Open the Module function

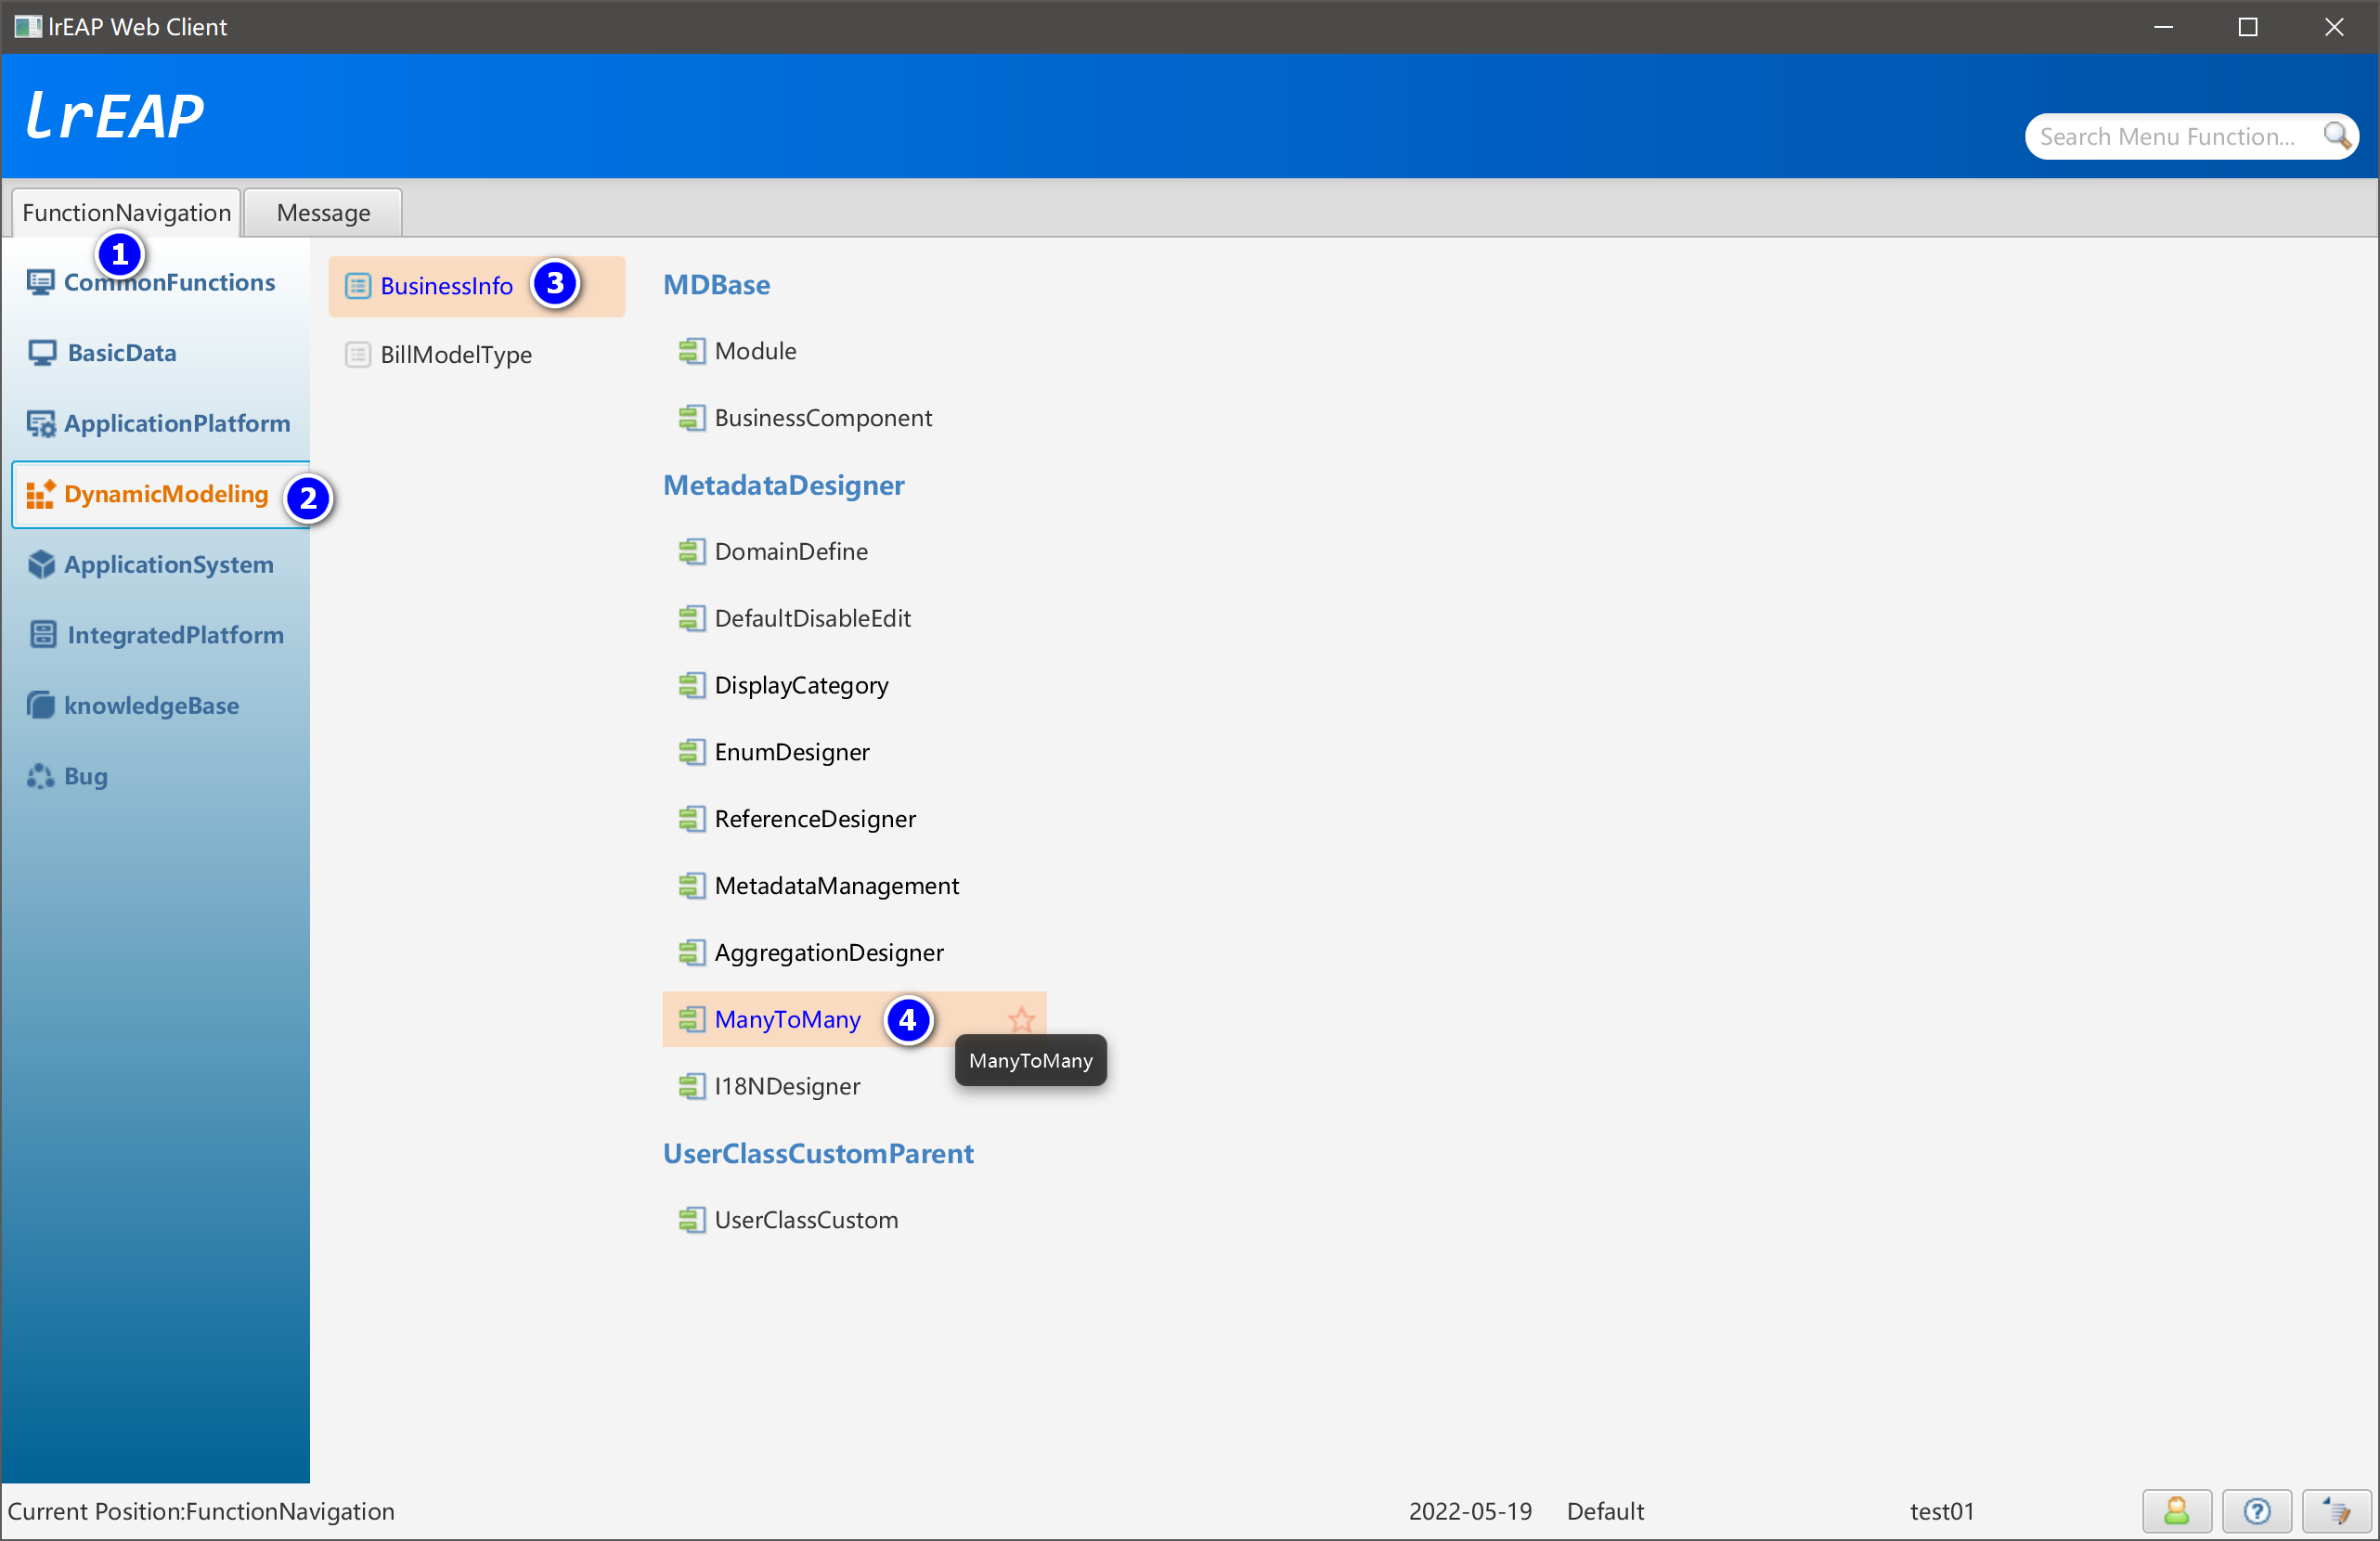(755, 351)
